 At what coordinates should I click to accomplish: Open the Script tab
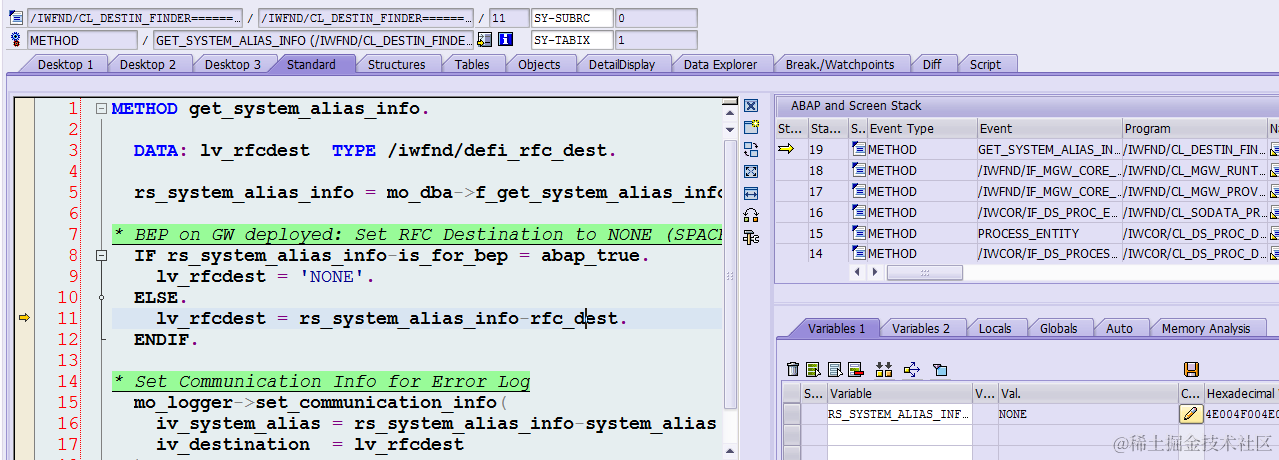(985, 64)
